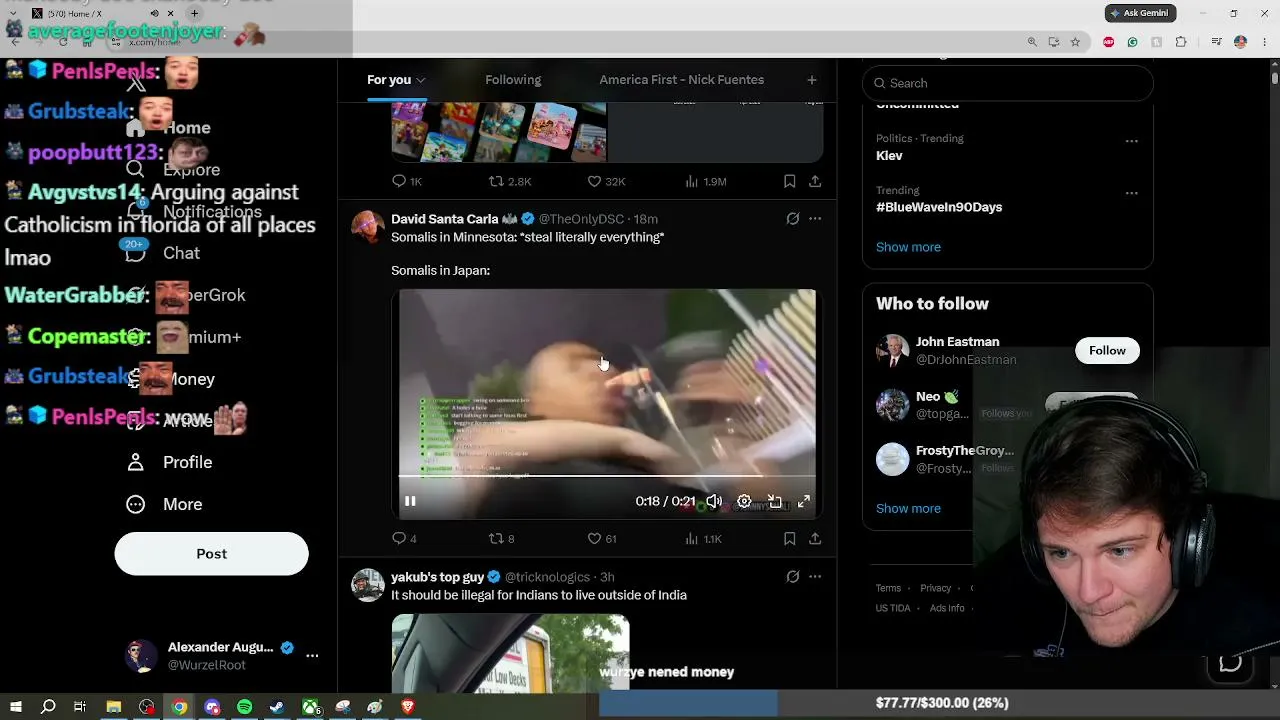Bookmark this page with the star icon

point(1075,42)
